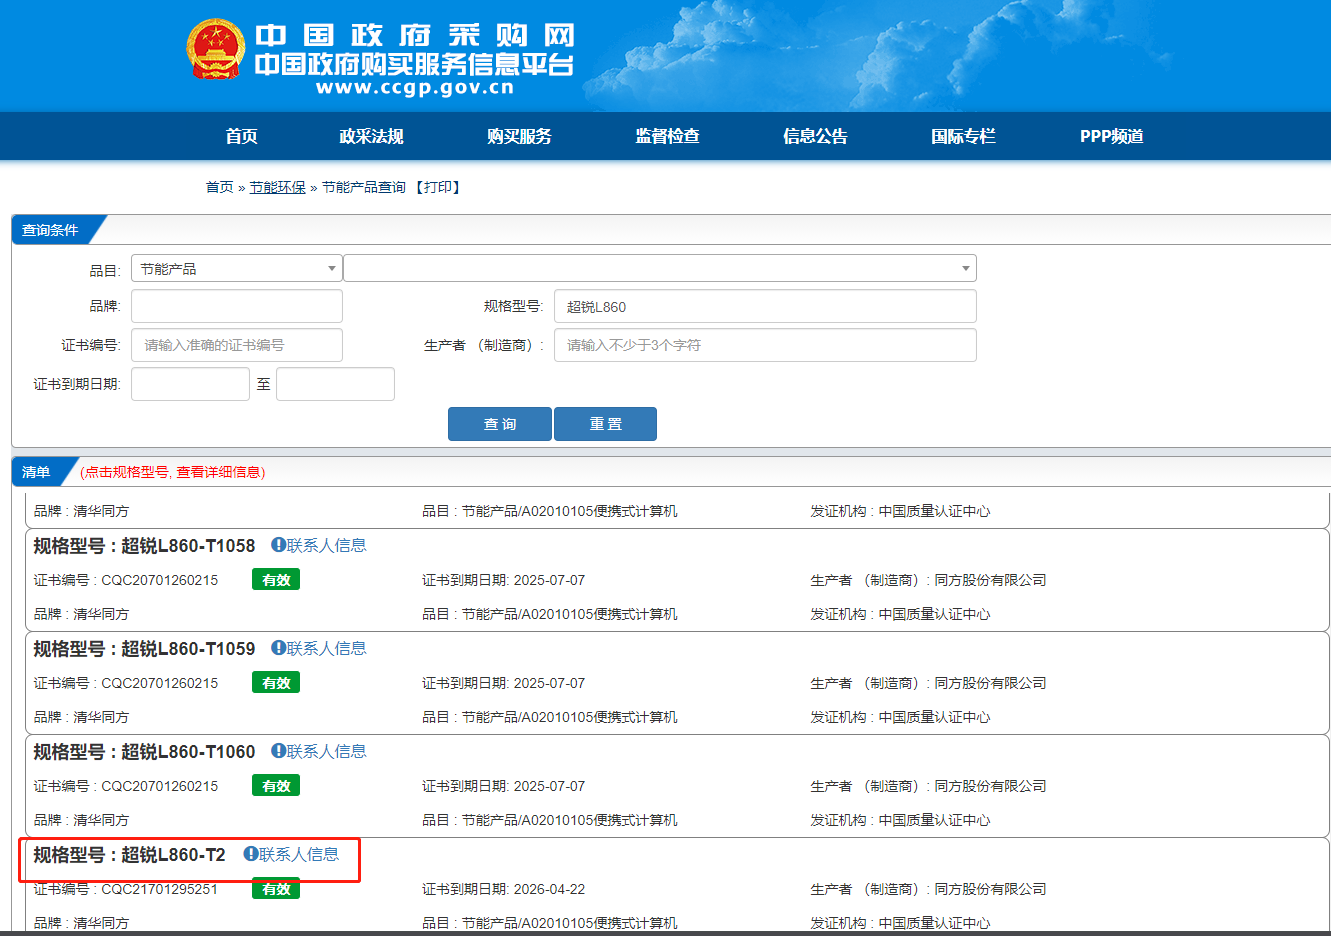Open the empty second 品目 sub-category dropdown
Viewport: 1331px width, 936px height.
pos(659,268)
